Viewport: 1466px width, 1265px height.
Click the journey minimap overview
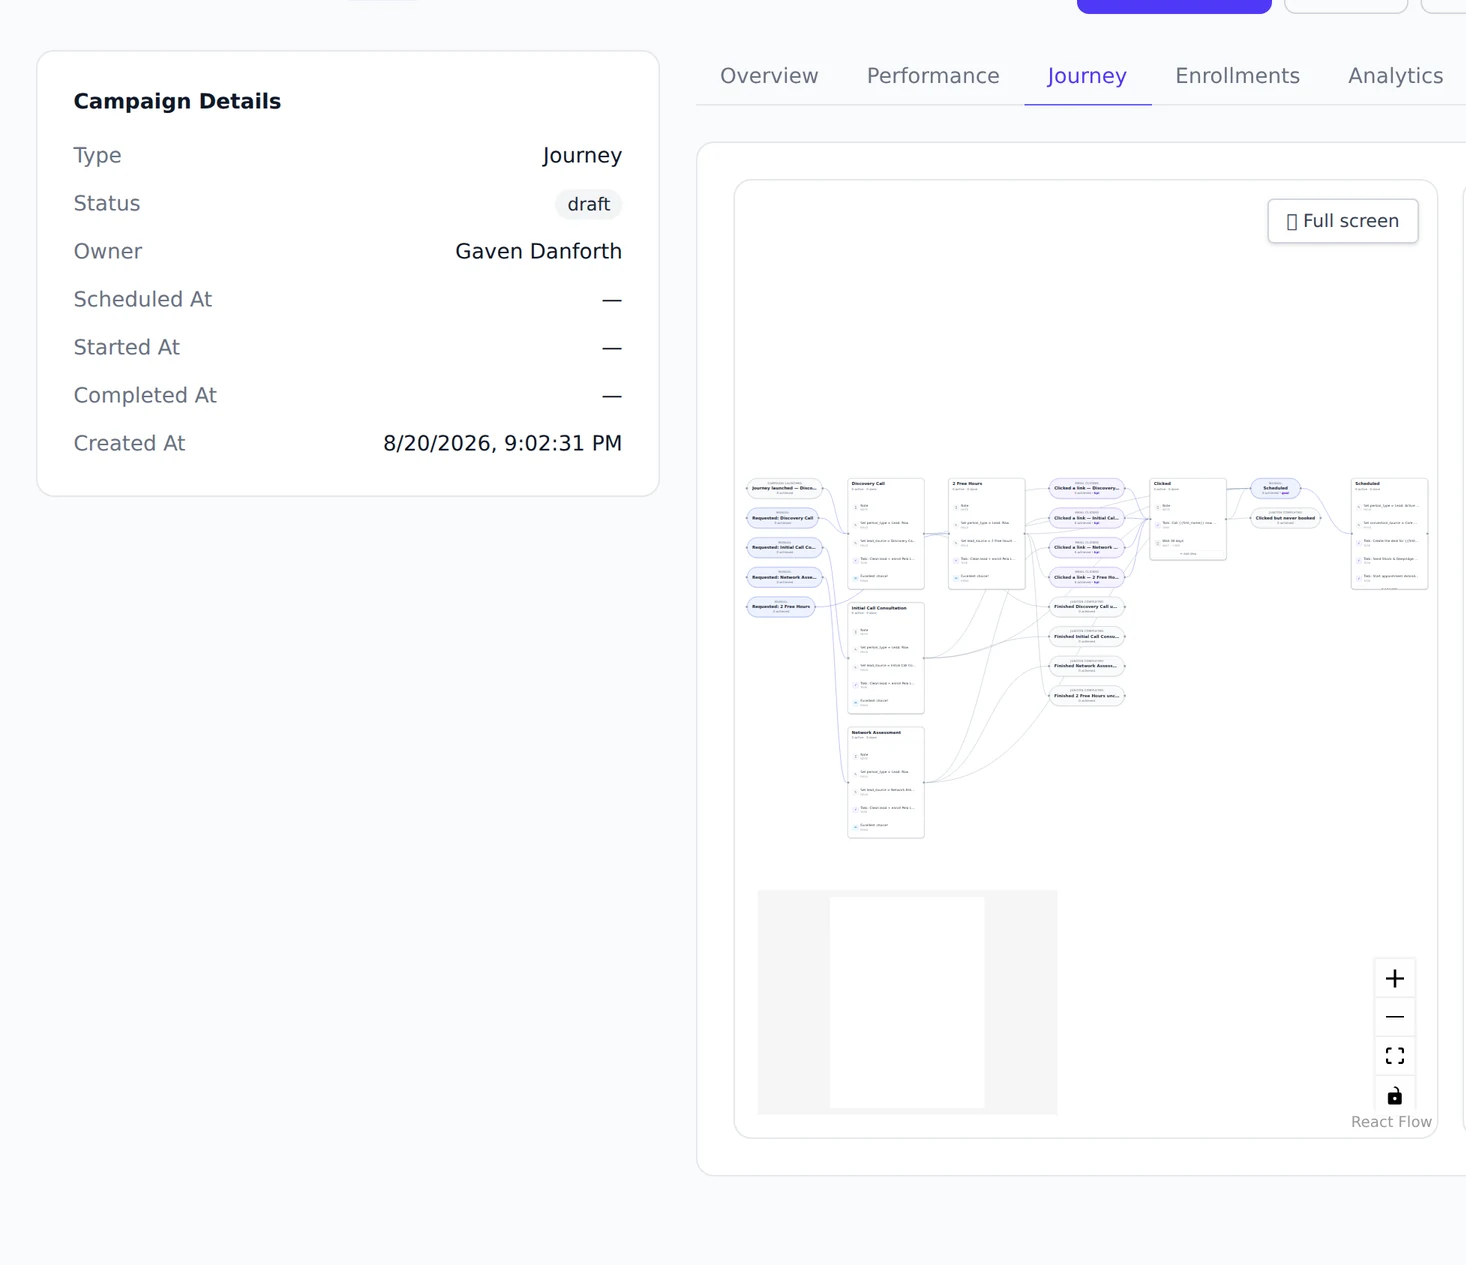(907, 1002)
